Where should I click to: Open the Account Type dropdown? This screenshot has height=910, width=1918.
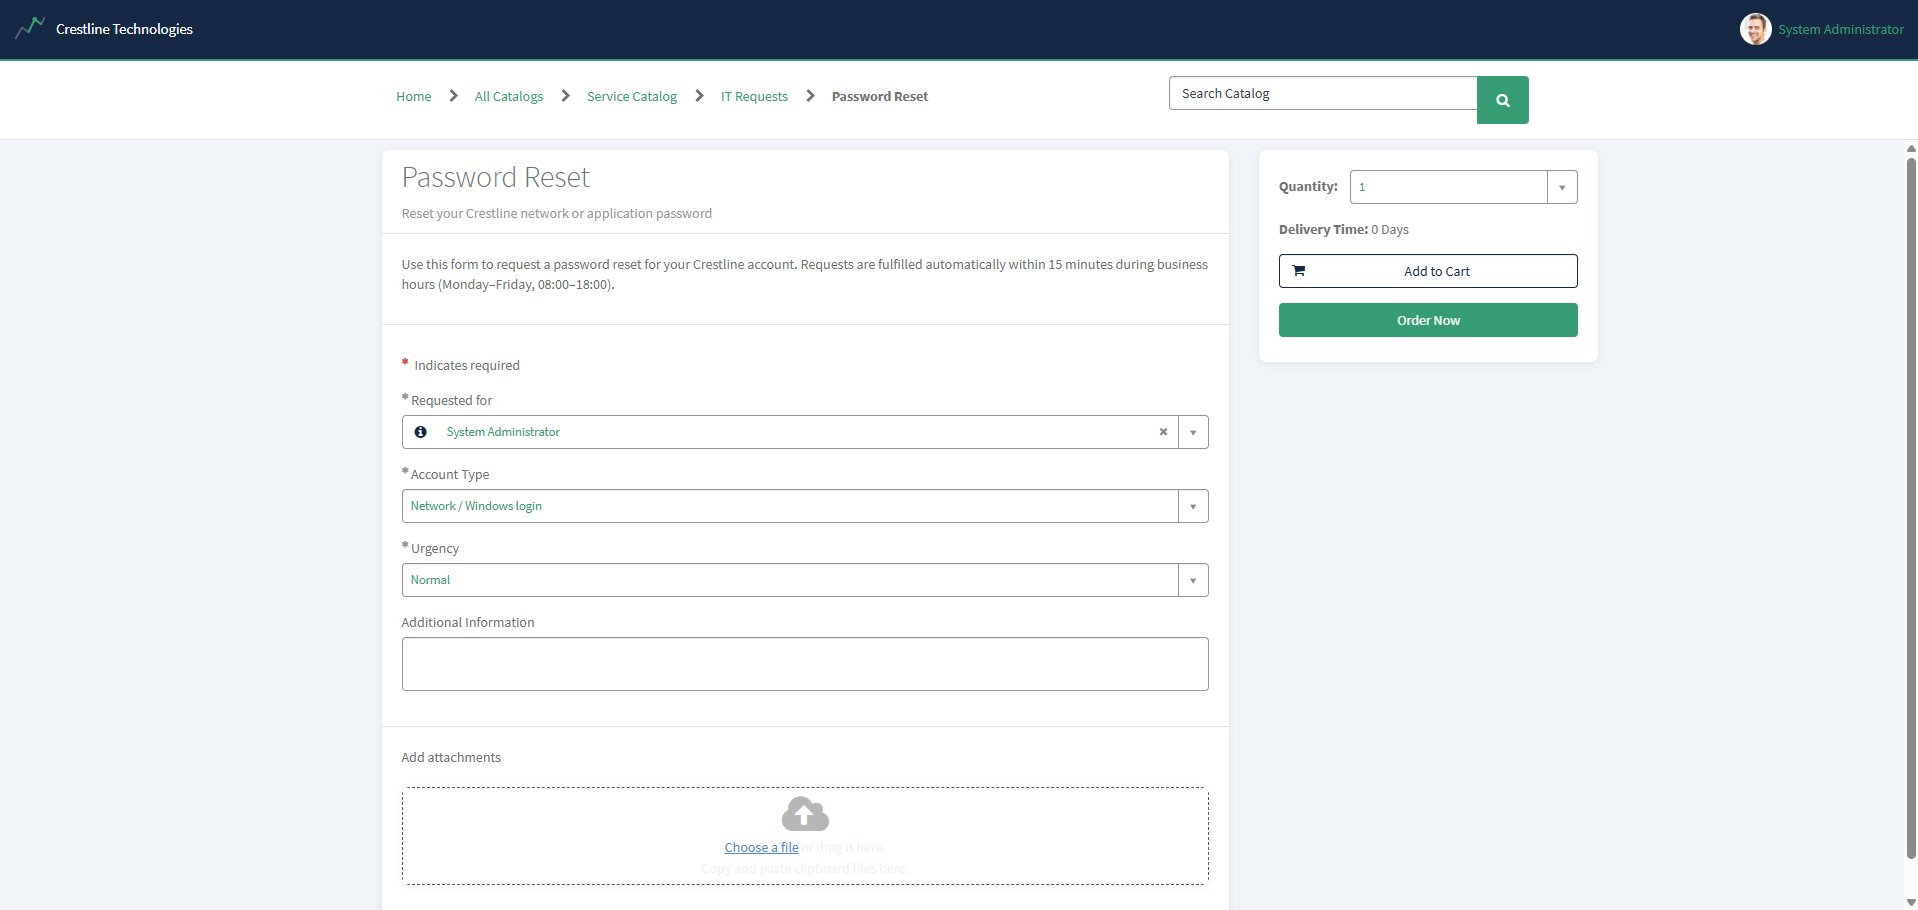[x=805, y=506]
